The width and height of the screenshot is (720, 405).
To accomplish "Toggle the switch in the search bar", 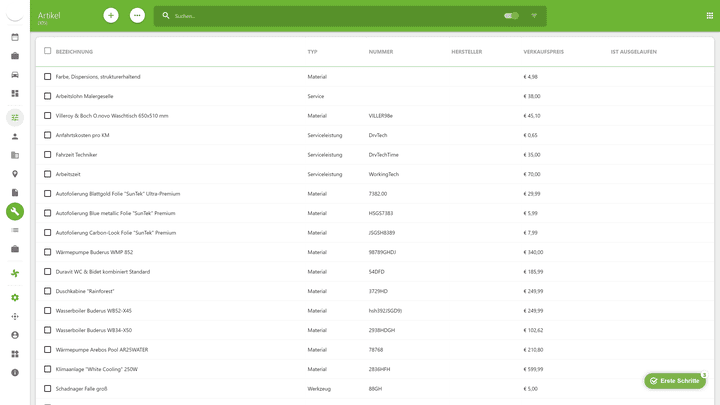I will [511, 16].
